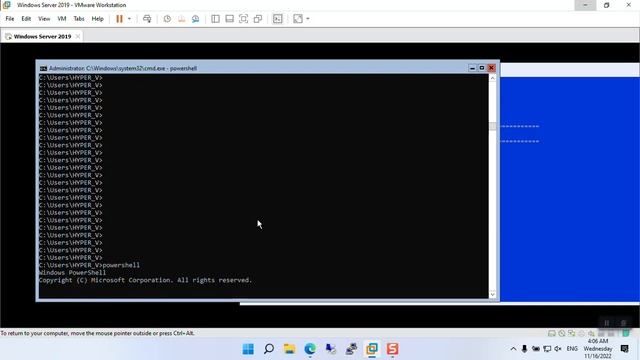Click the VMware network adapter status icon
Image resolution: width=640 pixels, height=360 pixels.
point(571,333)
